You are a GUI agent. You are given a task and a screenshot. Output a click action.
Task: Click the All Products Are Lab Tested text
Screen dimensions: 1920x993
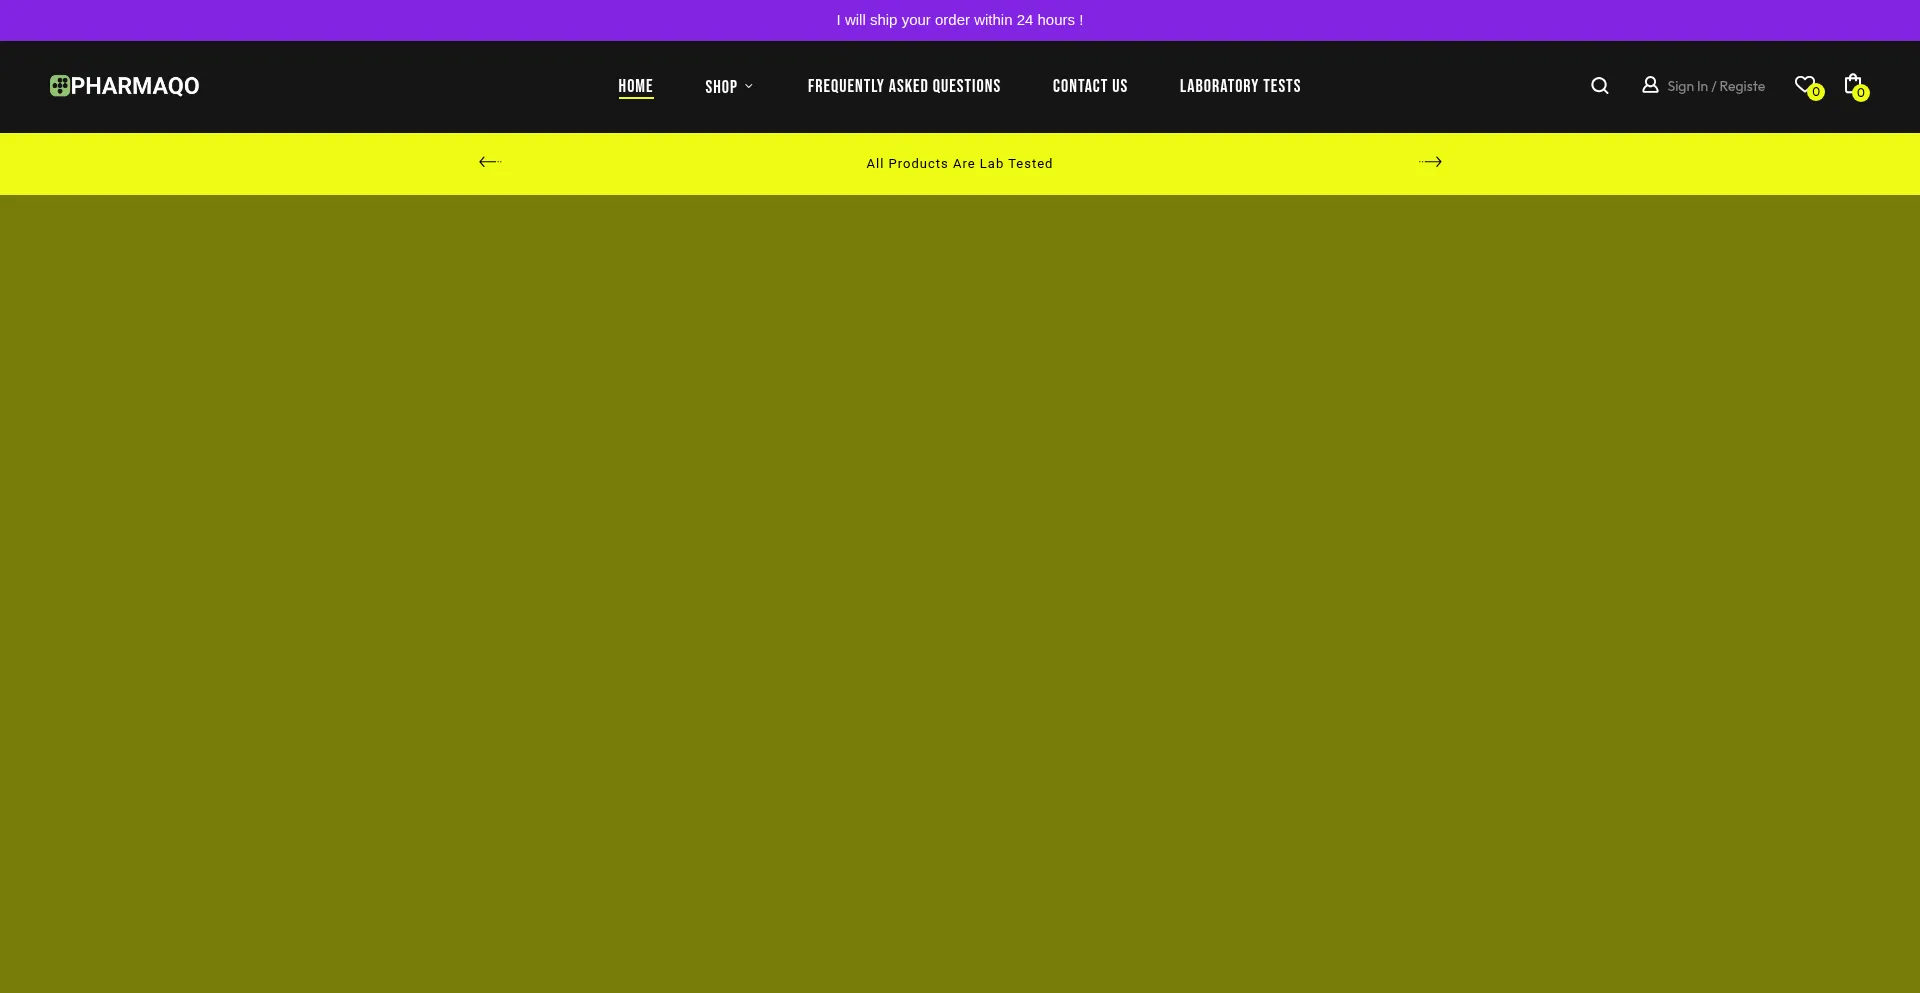click(960, 164)
